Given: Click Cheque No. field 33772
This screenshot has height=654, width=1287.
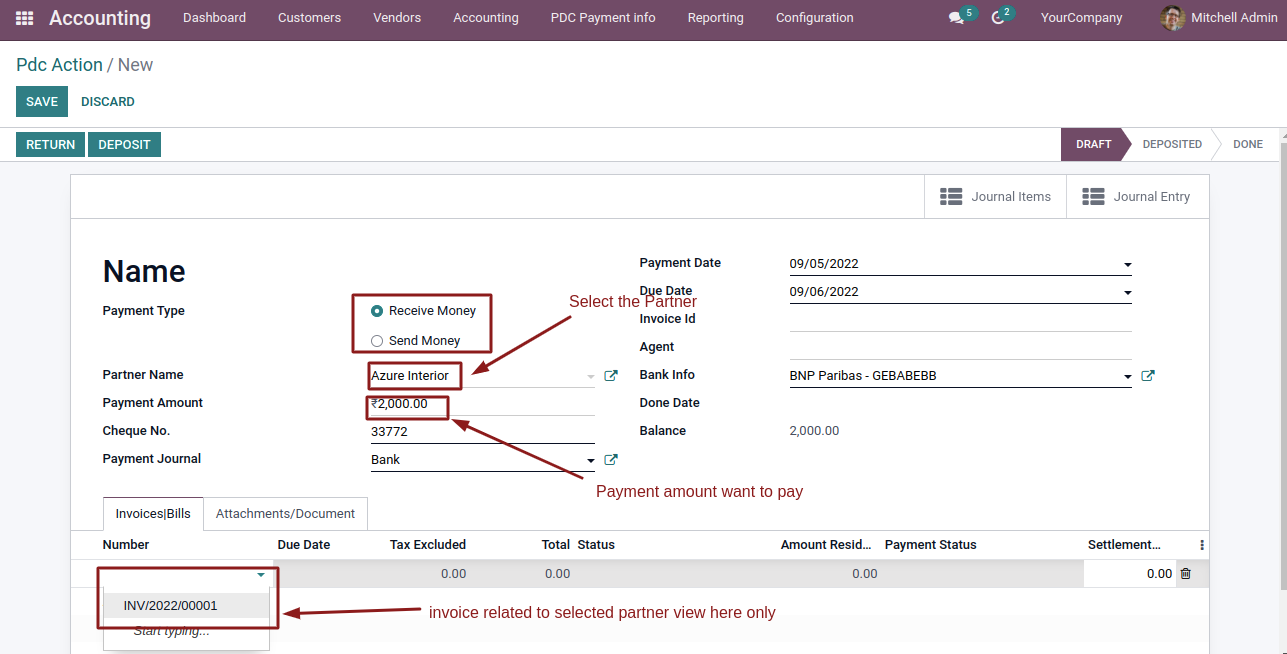Looking at the screenshot, I should (x=482, y=432).
